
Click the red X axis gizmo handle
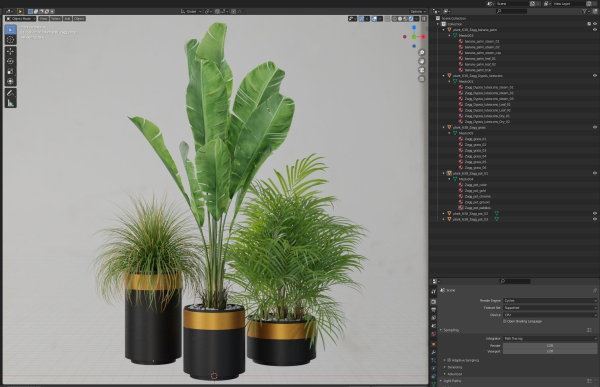click(x=423, y=37)
